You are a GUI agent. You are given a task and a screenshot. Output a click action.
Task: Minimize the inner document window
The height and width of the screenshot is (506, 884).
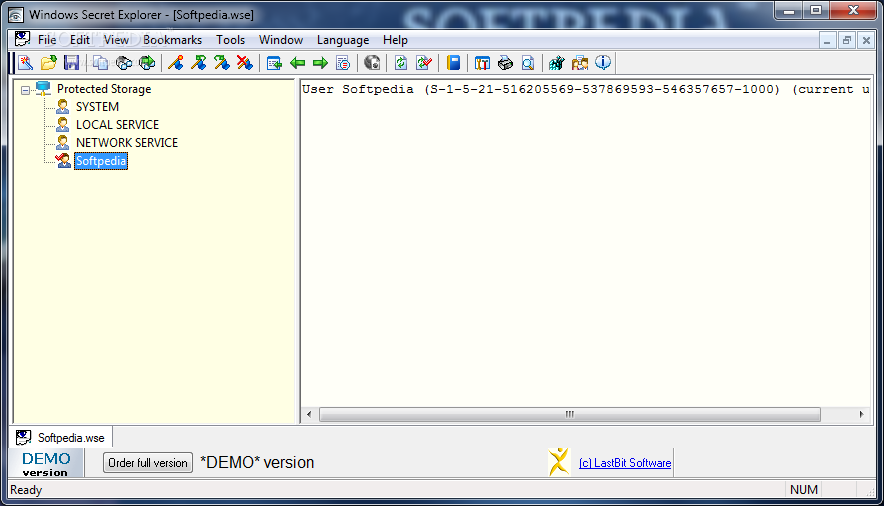827,40
